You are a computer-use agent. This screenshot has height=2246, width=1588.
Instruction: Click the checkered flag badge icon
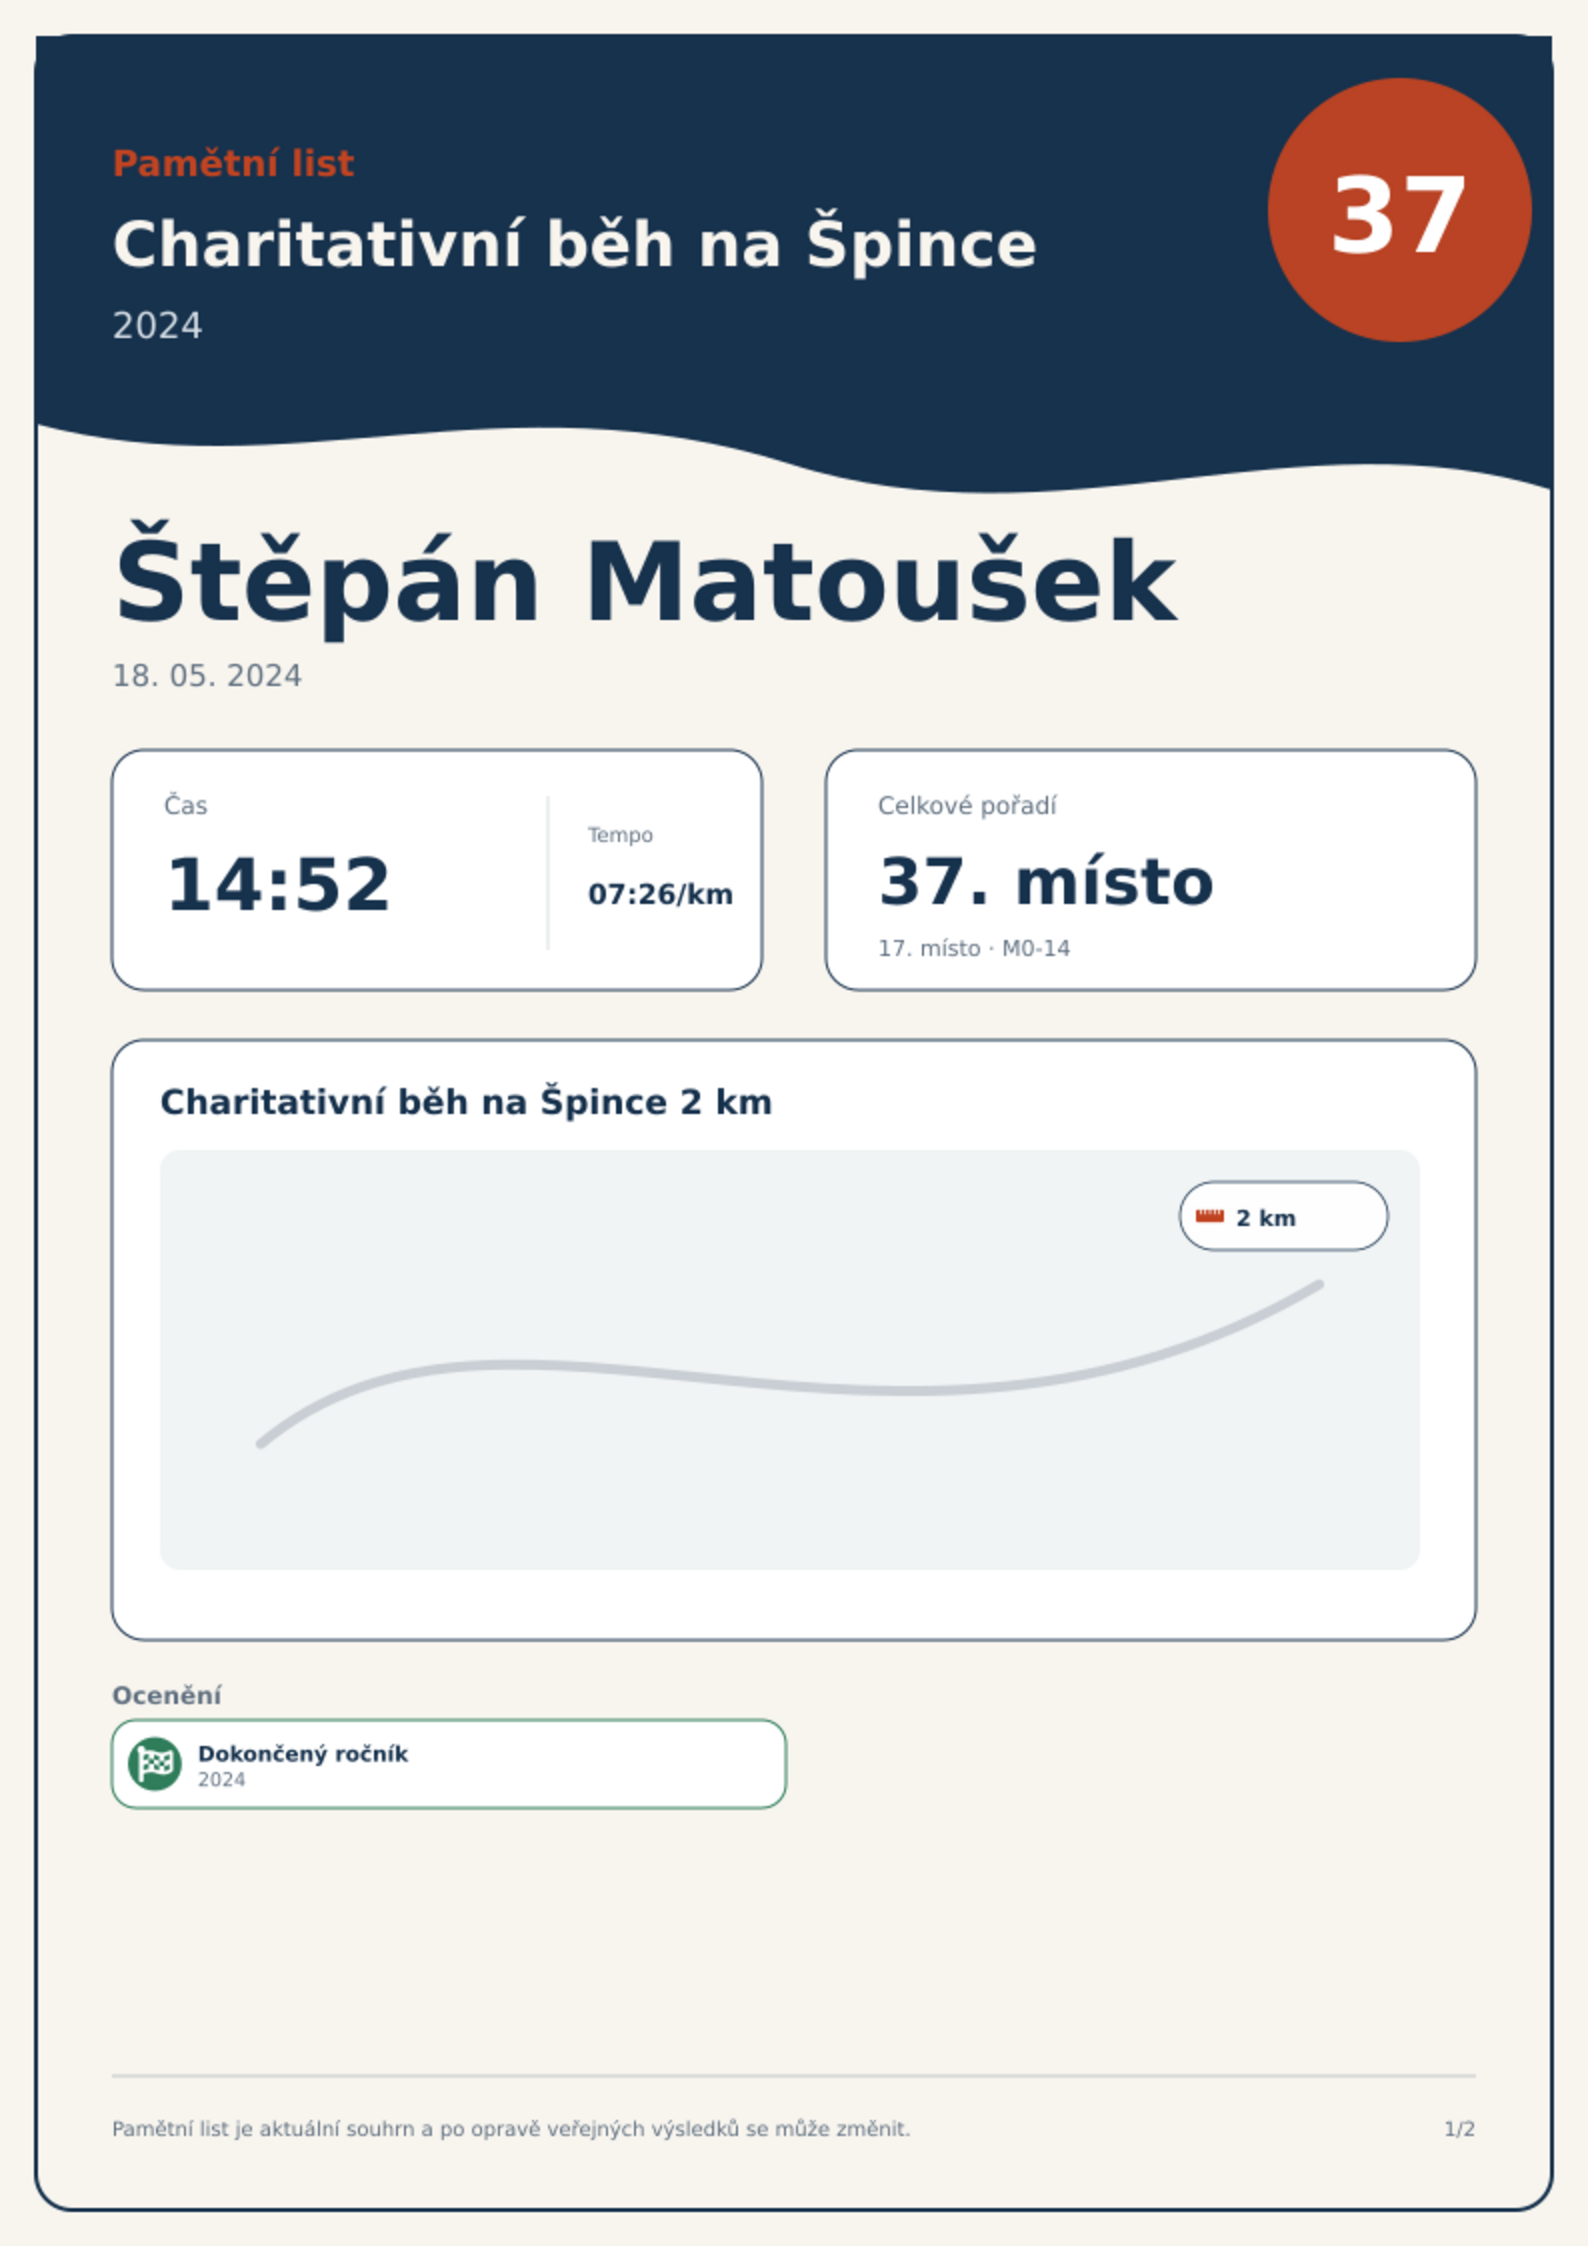(x=155, y=1763)
